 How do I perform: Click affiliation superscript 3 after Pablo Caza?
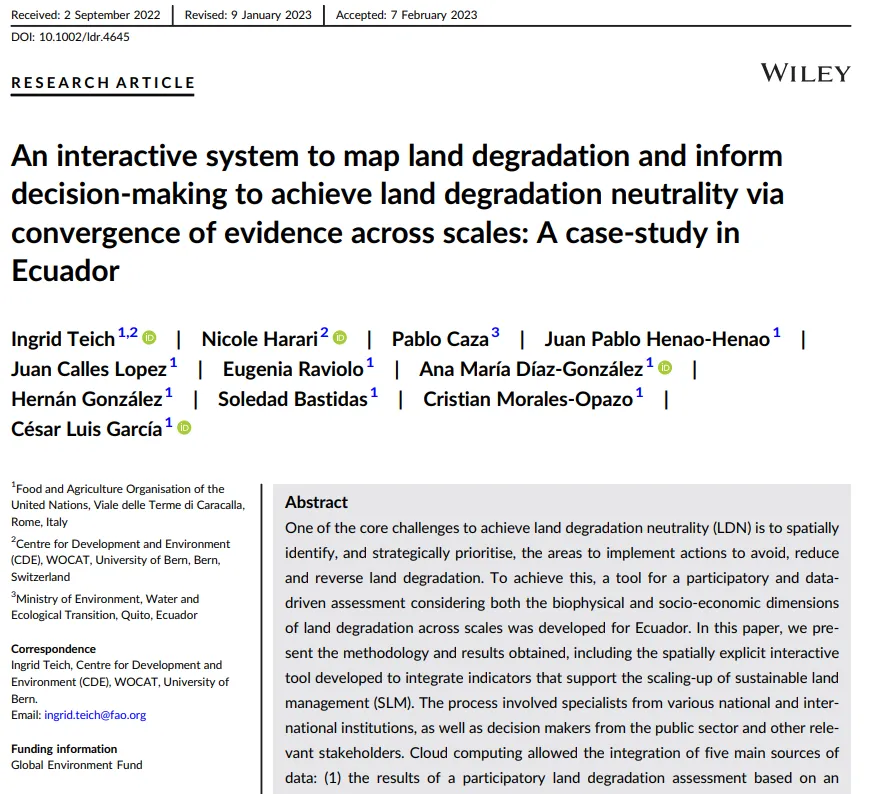pos(495,334)
